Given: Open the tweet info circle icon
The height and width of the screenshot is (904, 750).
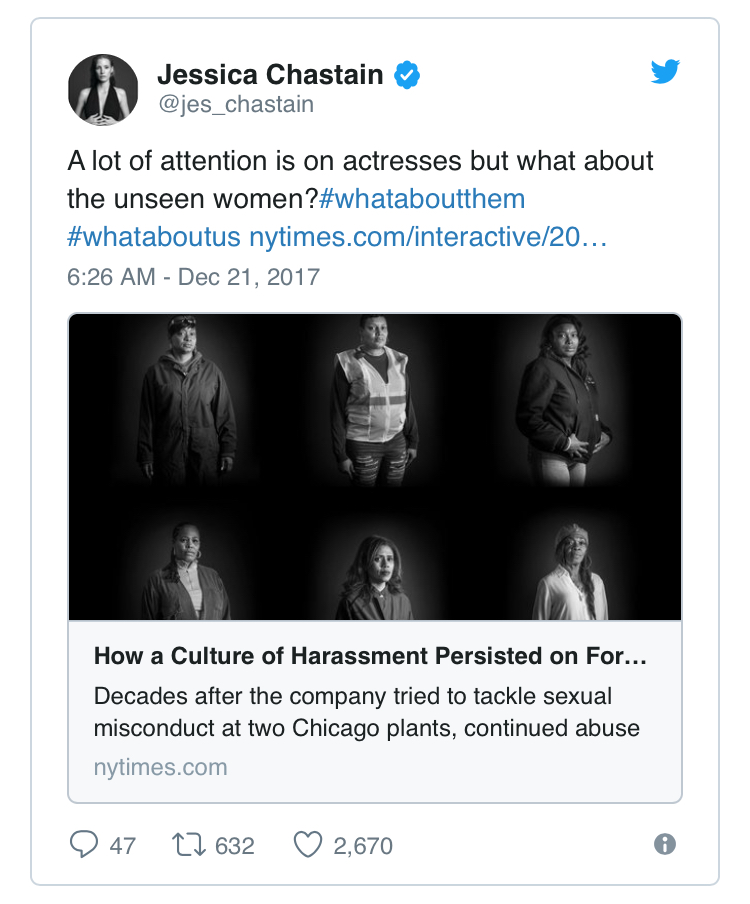Looking at the screenshot, I should [x=665, y=845].
